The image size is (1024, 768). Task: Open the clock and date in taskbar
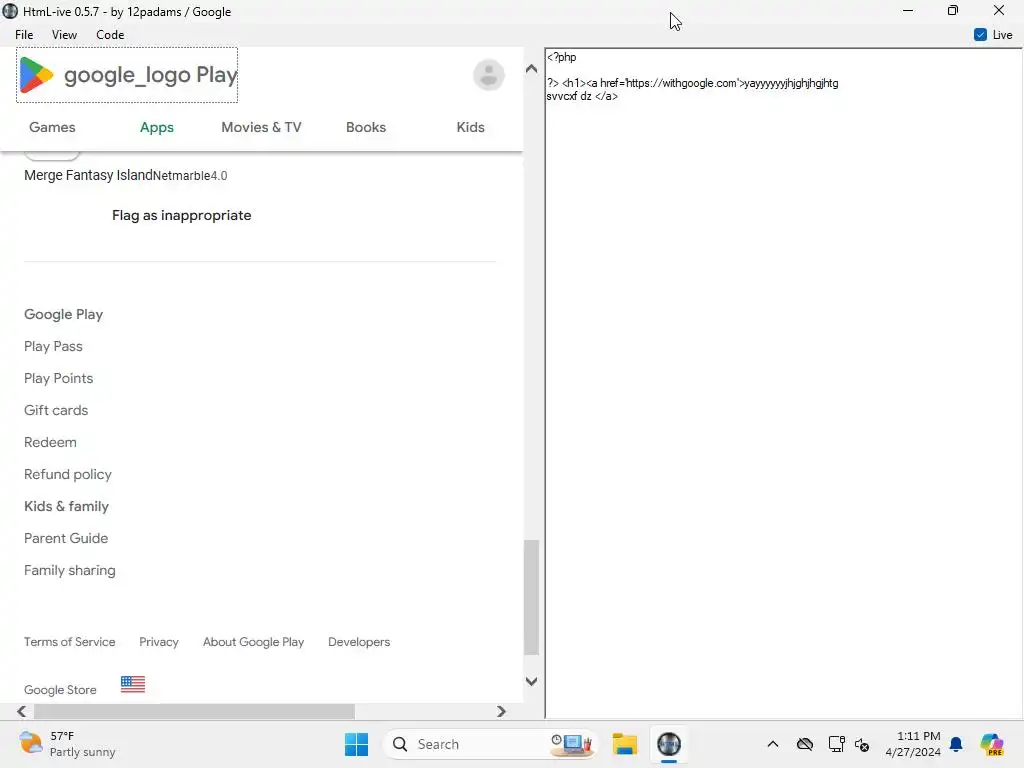(x=913, y=744)
